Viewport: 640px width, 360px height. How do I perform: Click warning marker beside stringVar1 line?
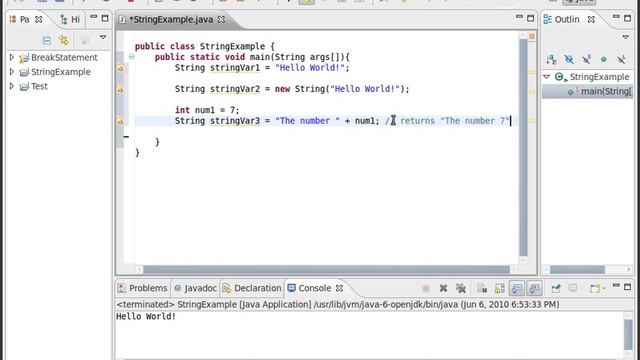(x=120, y=69)
